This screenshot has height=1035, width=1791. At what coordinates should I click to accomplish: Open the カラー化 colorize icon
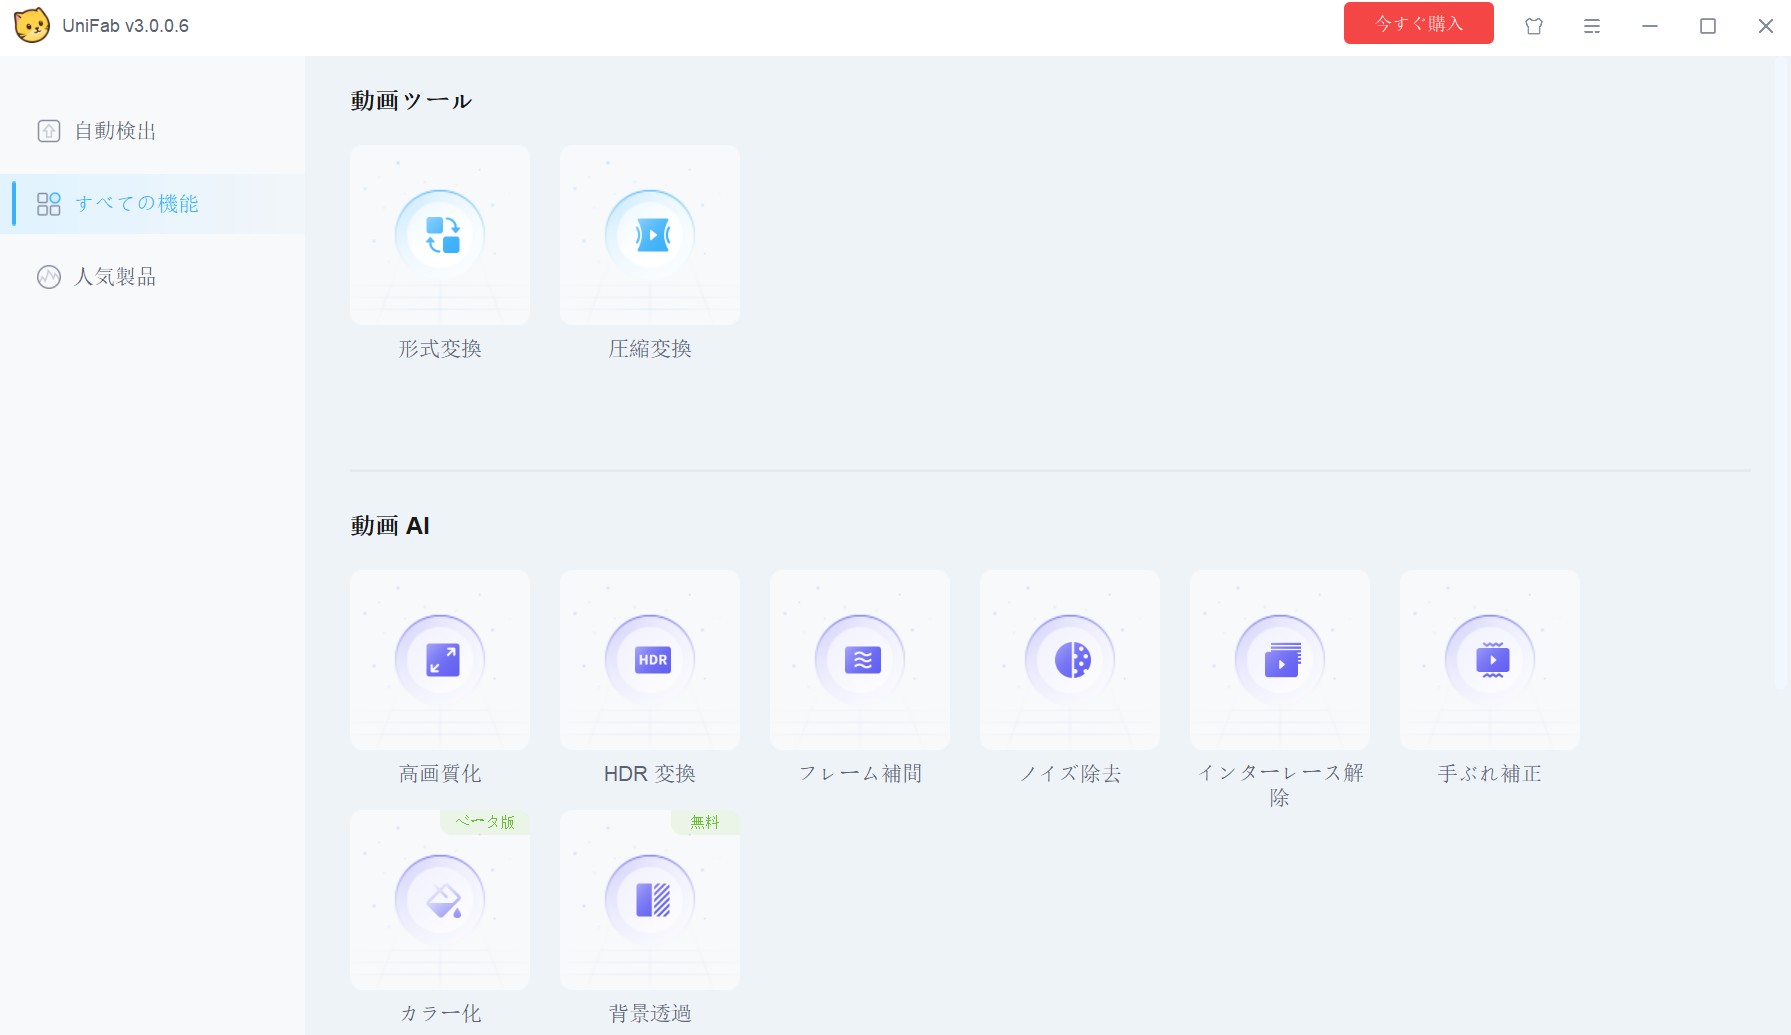pos(440,900)
